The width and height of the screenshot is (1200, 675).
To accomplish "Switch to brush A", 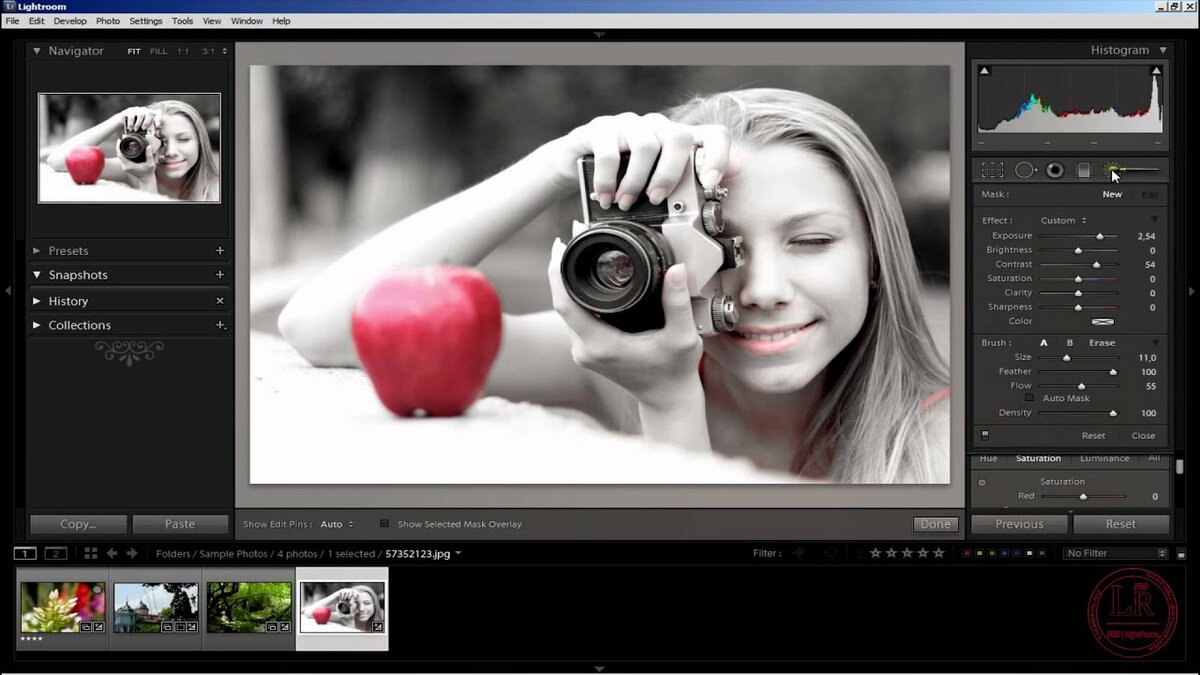I will [1044, 343].
